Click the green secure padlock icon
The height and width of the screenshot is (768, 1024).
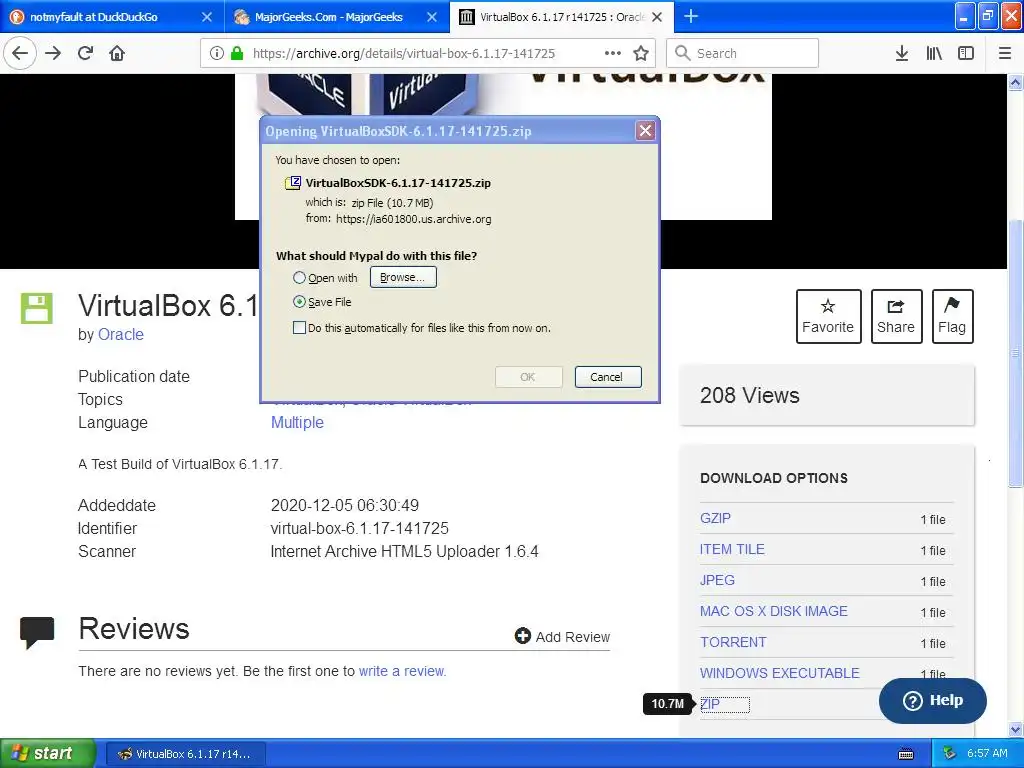[237, 53]
